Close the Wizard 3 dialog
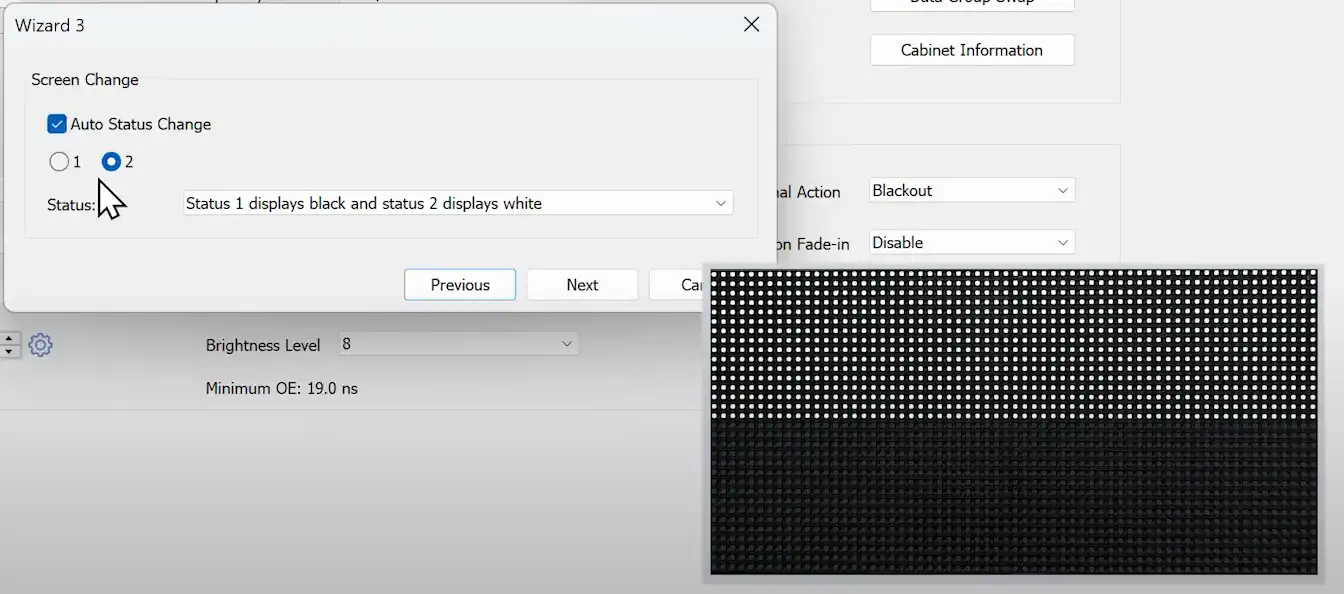Image resolution: width=1344 pixels, height=594 pixels. point(752,25)
